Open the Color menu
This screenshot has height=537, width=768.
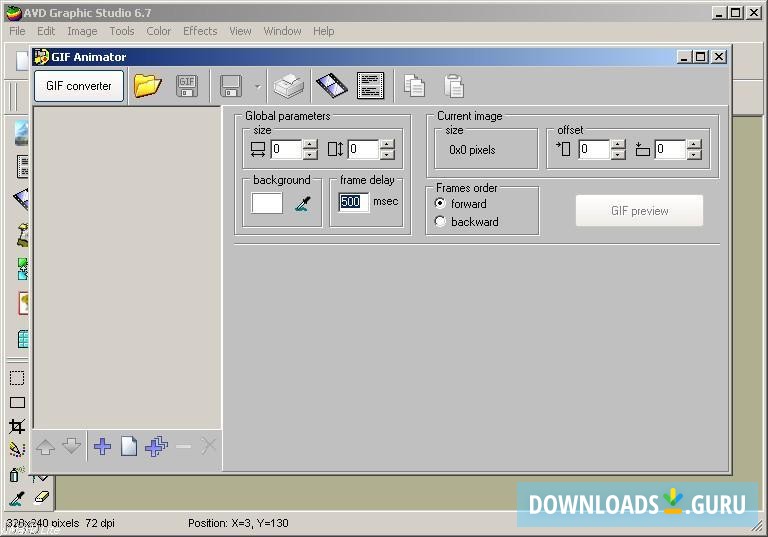(158, 31)
